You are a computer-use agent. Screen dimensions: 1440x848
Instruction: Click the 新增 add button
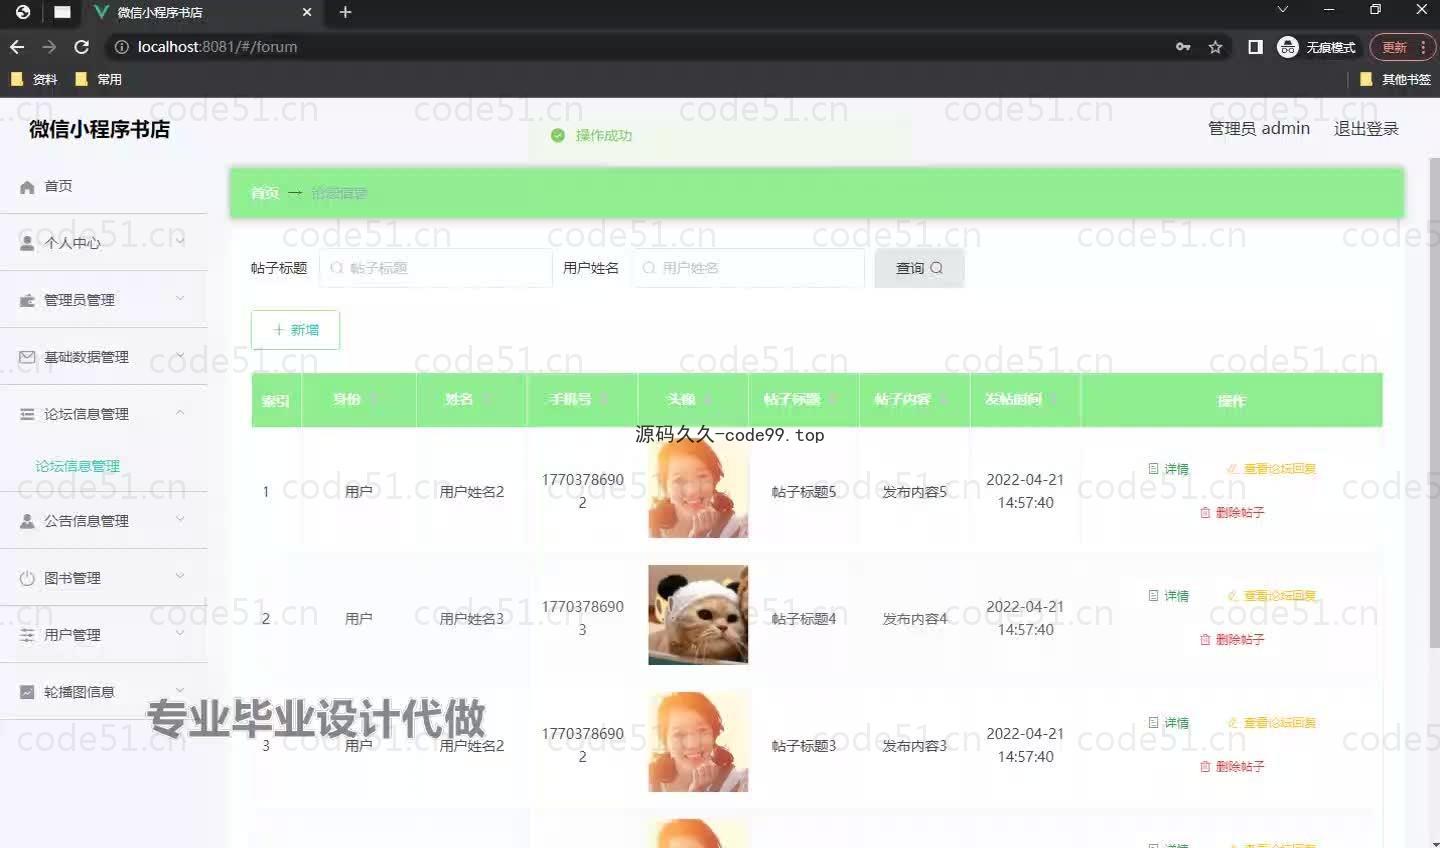pyautogui.click(x=295, y=330)
